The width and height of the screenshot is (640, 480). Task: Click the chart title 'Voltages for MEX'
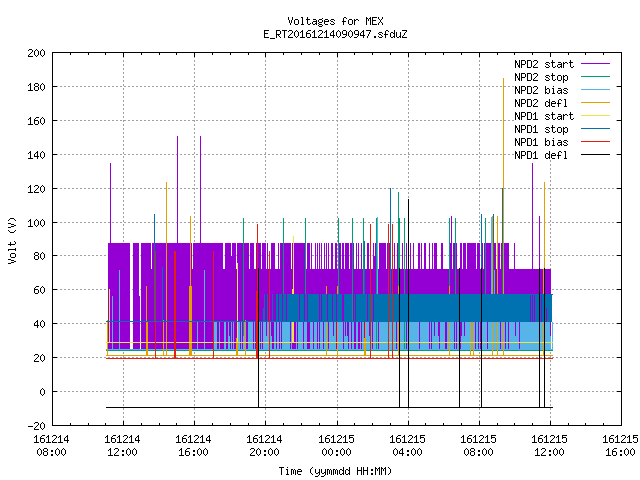[335, 21]
